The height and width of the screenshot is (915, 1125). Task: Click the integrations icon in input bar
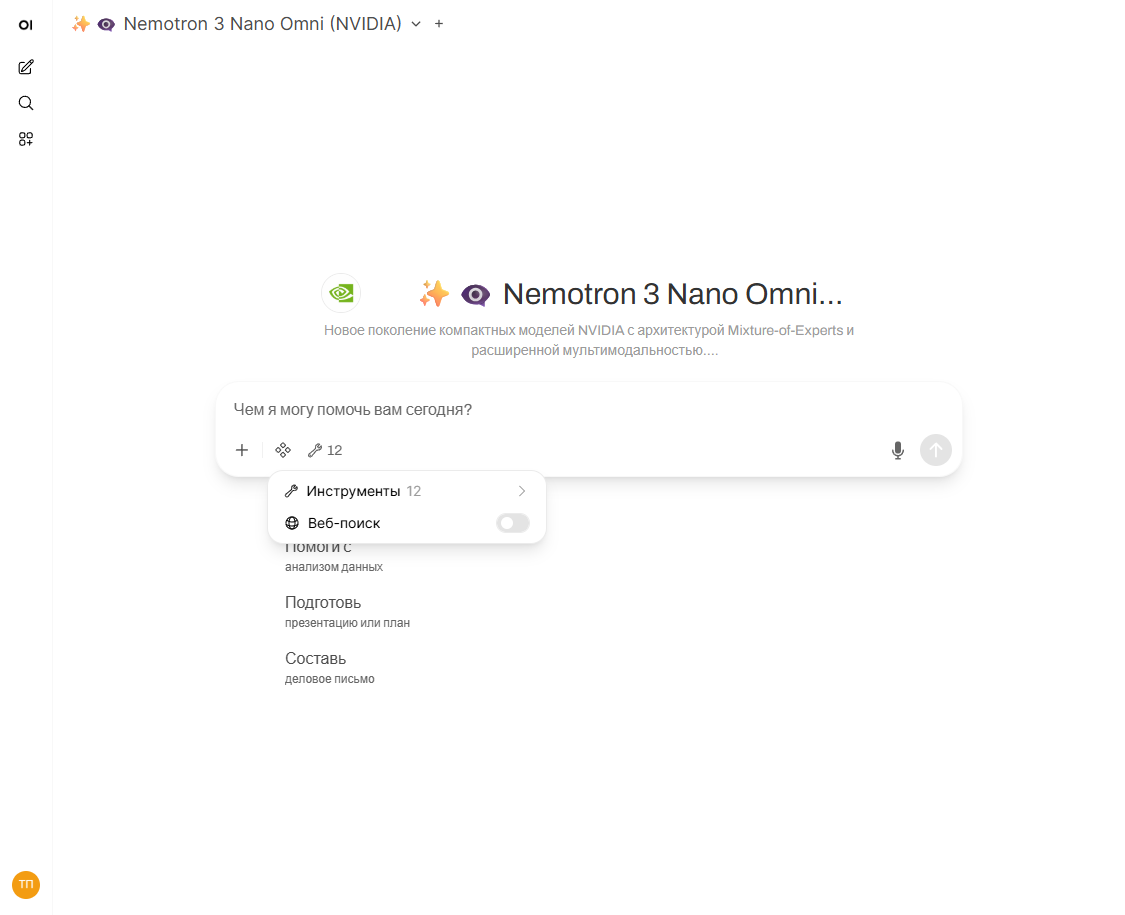[283, 450]
